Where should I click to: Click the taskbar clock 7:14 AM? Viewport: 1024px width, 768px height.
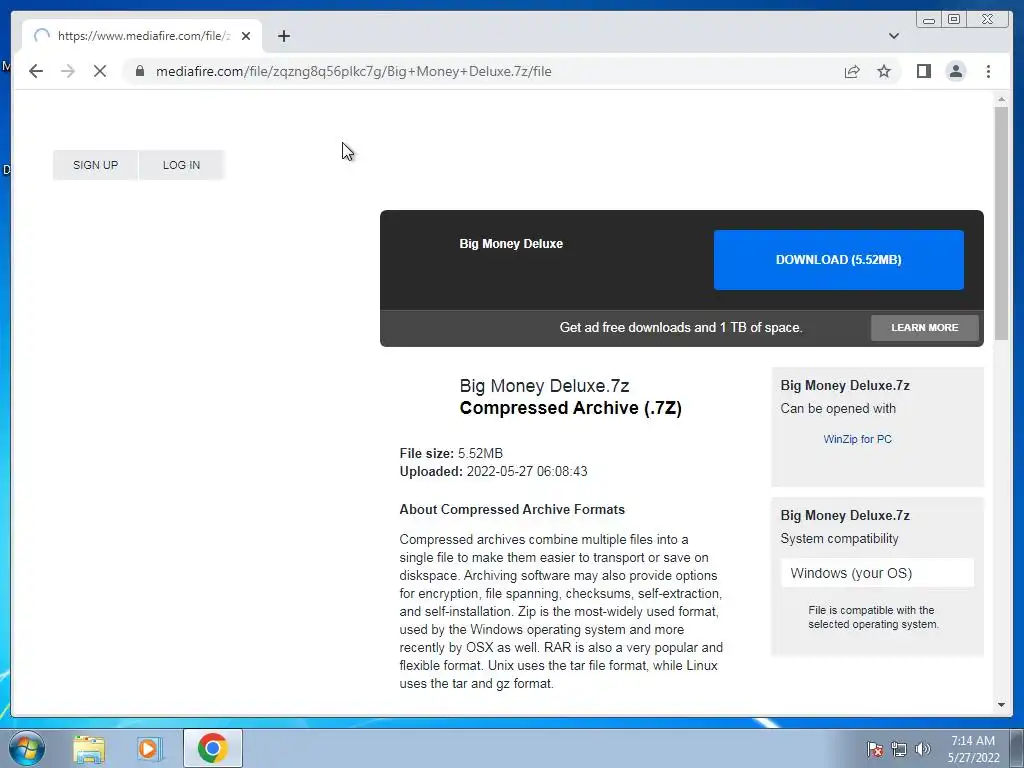tap(972, 741)
